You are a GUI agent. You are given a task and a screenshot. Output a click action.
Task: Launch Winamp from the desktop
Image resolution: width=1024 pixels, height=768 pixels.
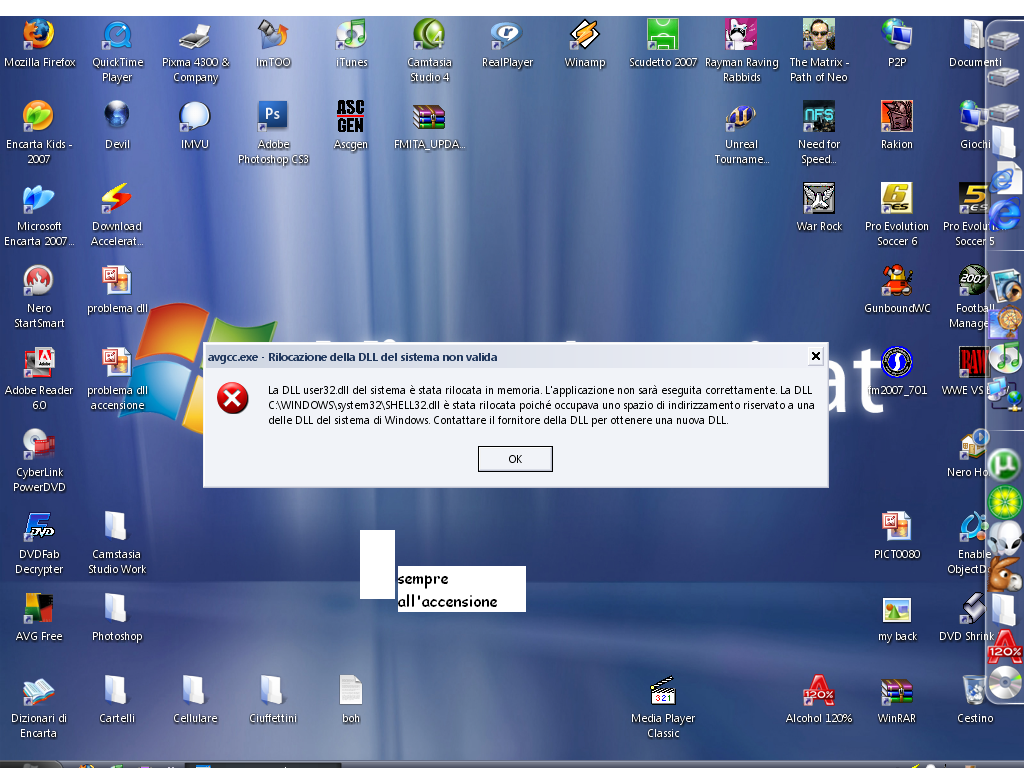click(584, 44)
